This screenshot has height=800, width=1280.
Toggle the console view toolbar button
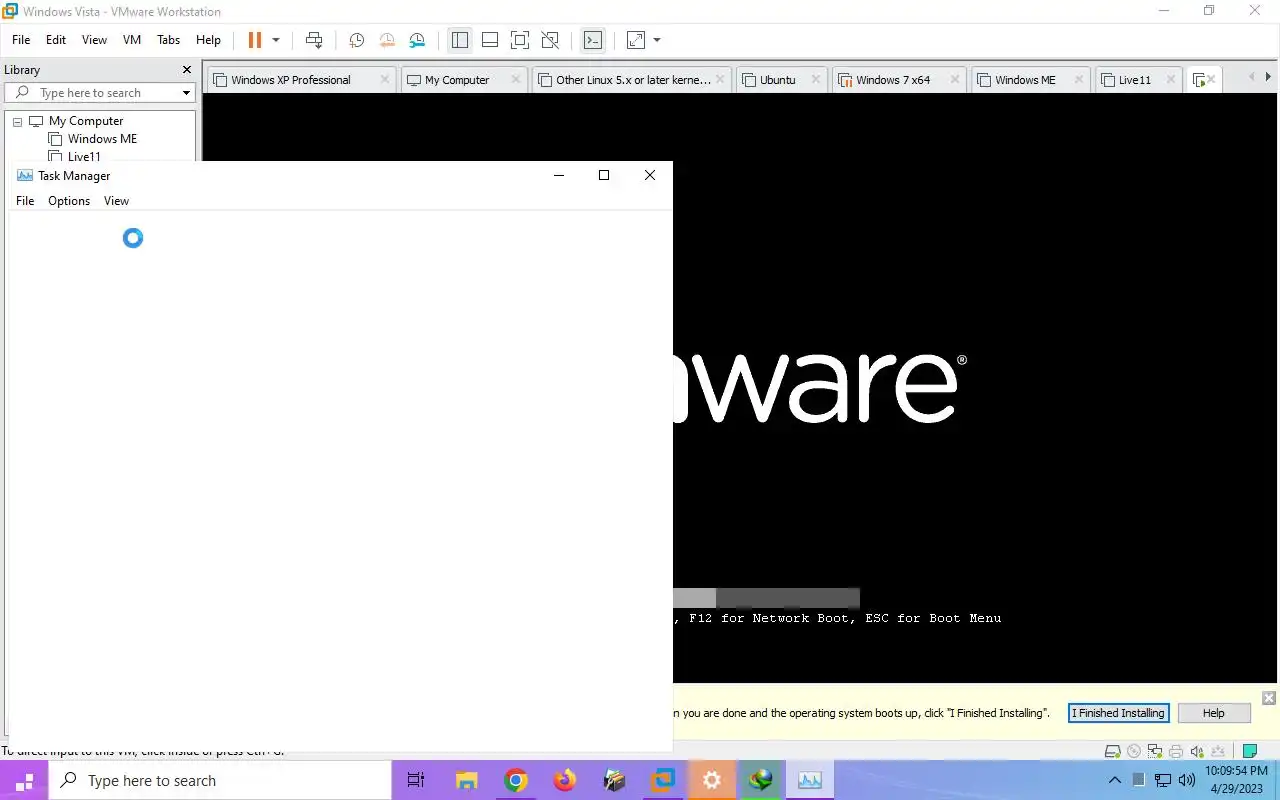(x=593, y=40)
